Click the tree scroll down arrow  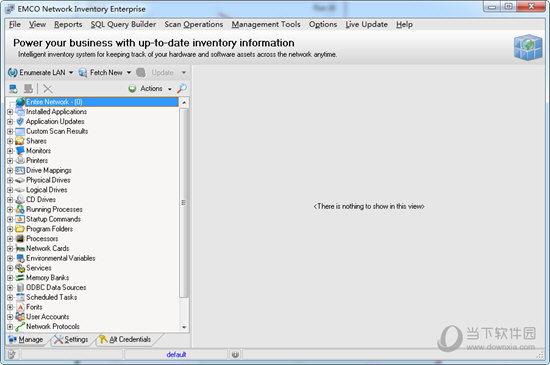point(184,327)
